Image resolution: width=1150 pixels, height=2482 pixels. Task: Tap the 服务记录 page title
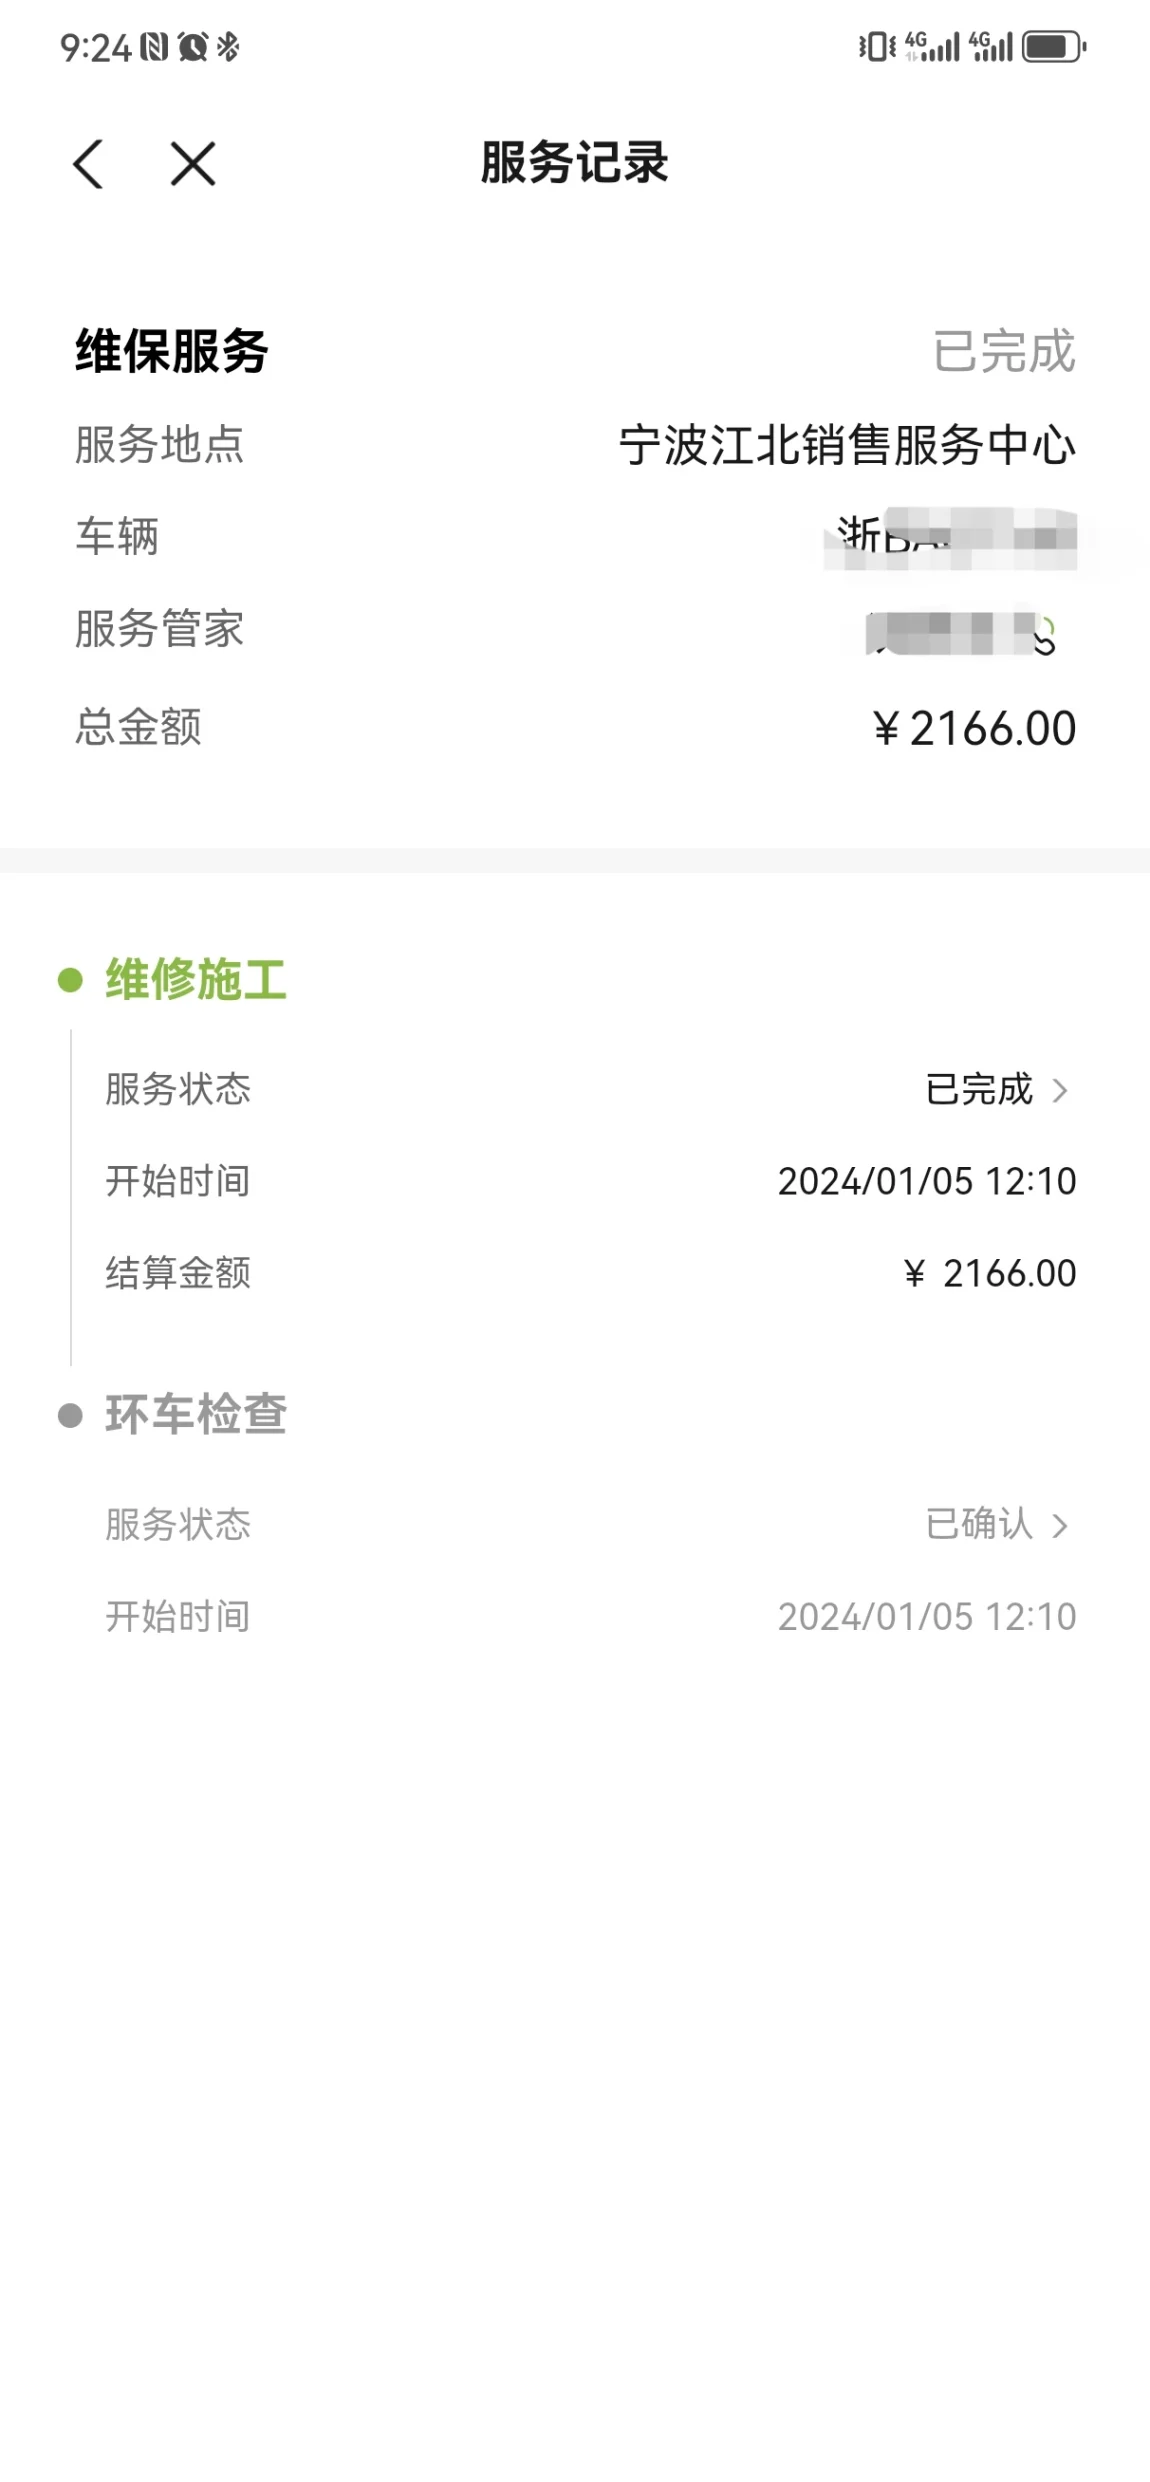575,163
